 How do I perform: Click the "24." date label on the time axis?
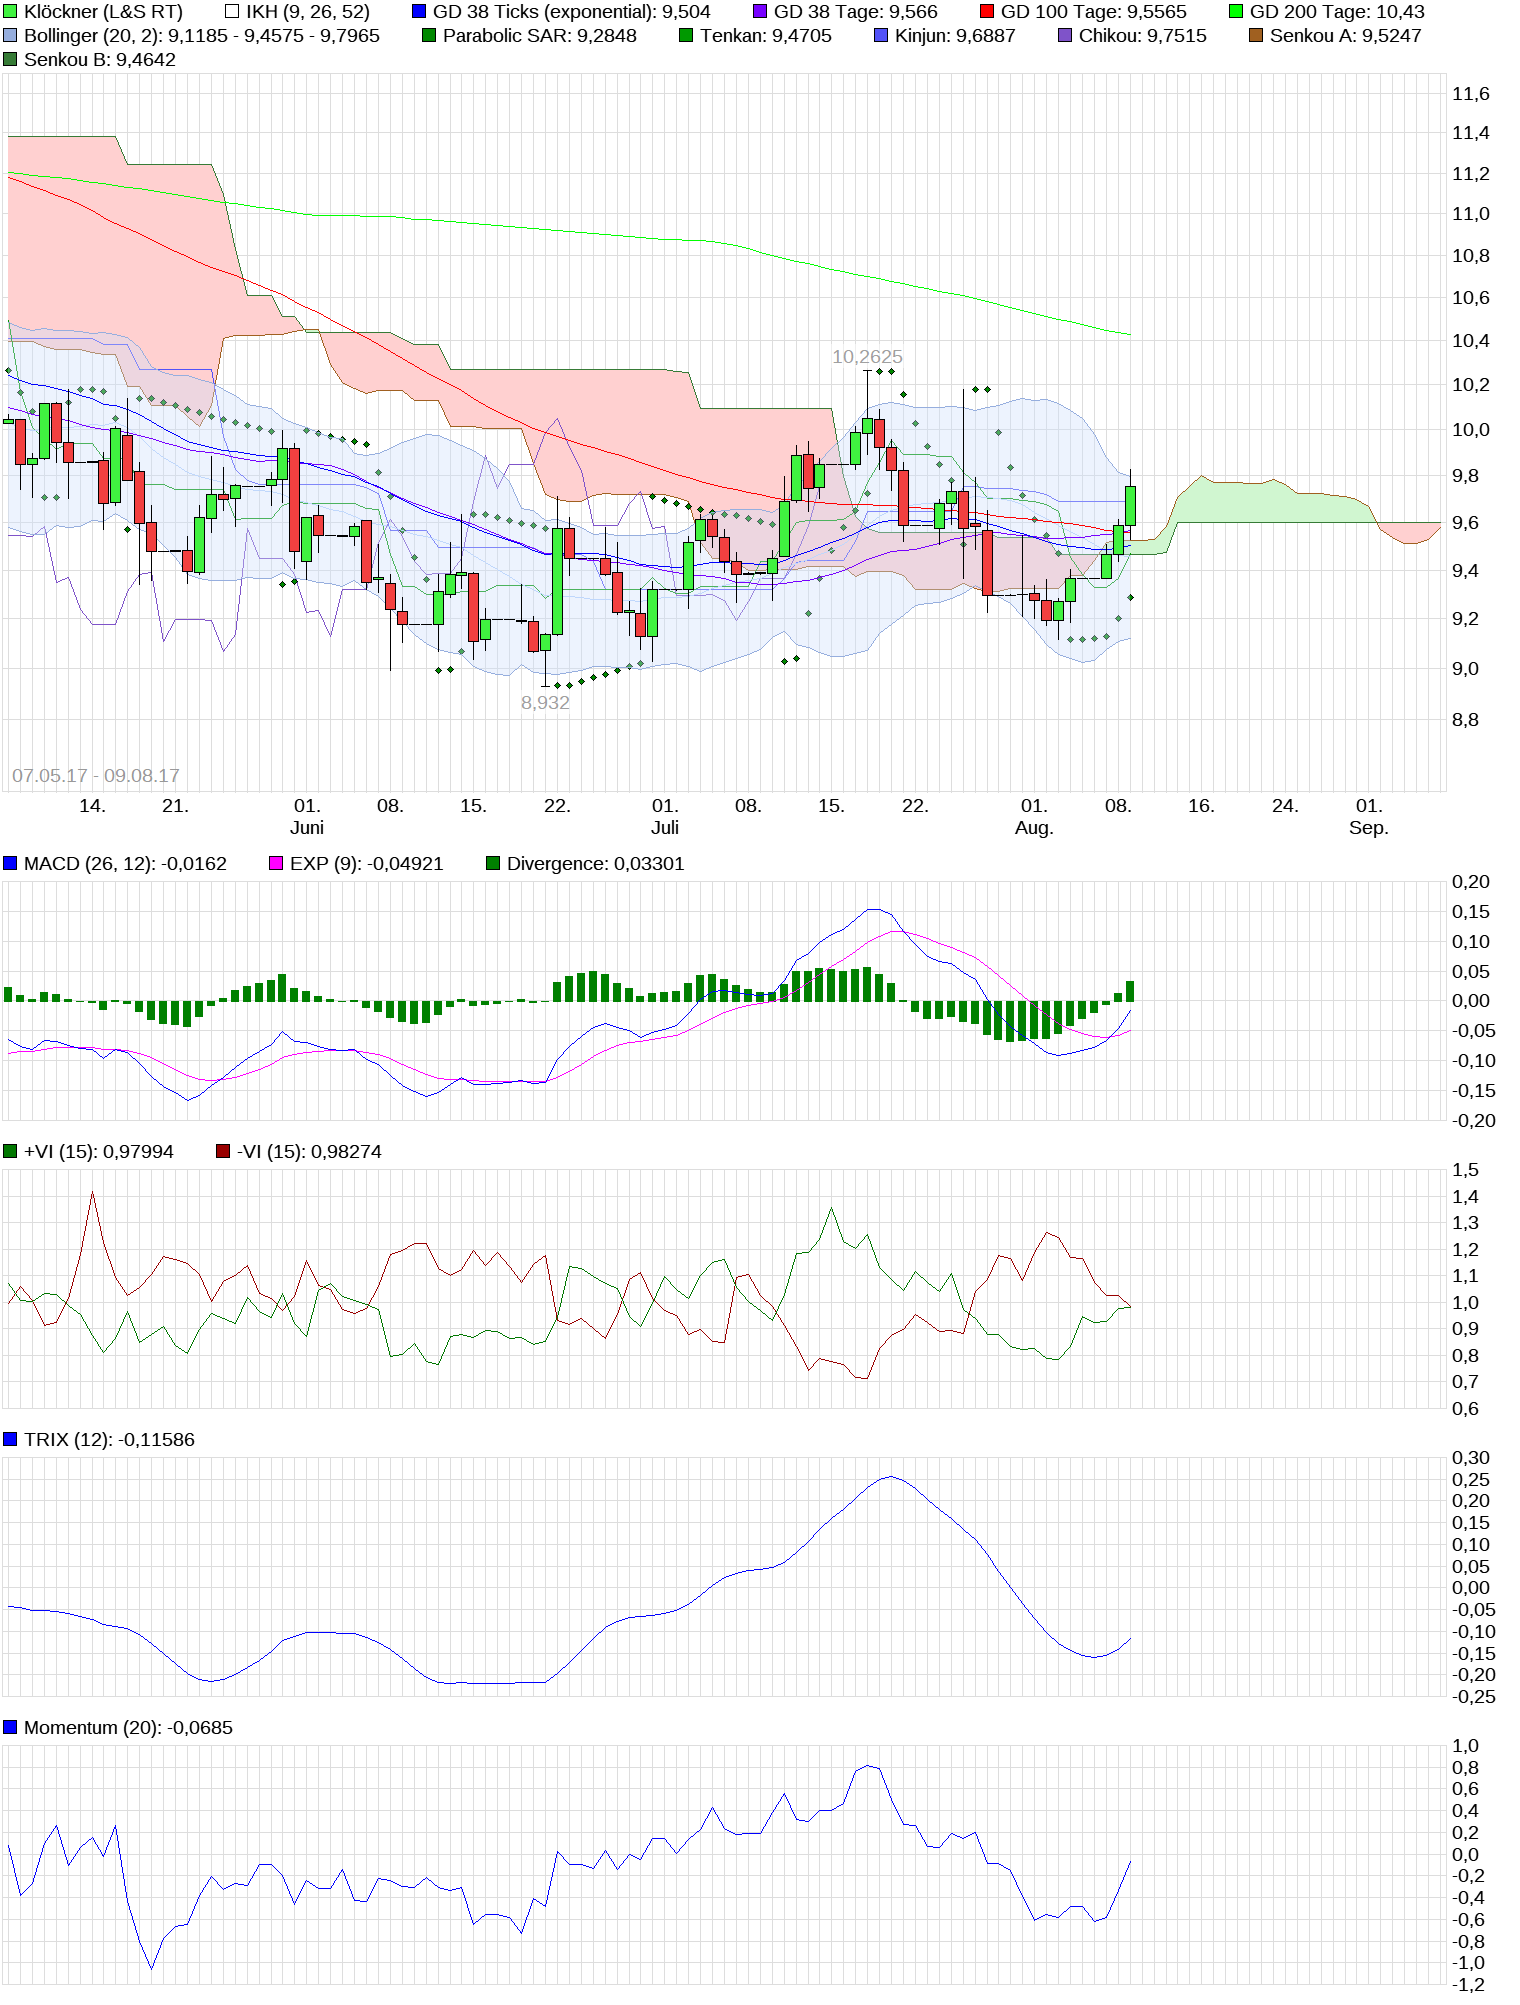(1285, 806)
